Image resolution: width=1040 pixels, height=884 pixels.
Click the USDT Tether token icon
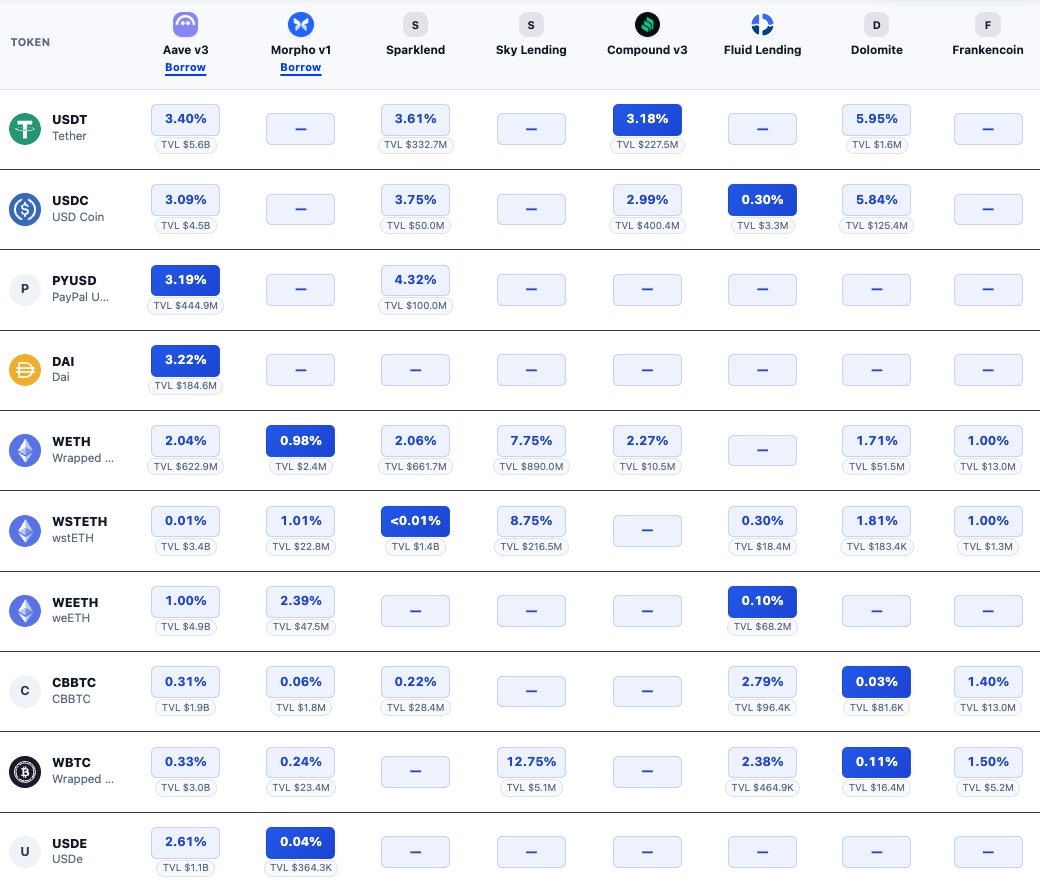point(25,128)
